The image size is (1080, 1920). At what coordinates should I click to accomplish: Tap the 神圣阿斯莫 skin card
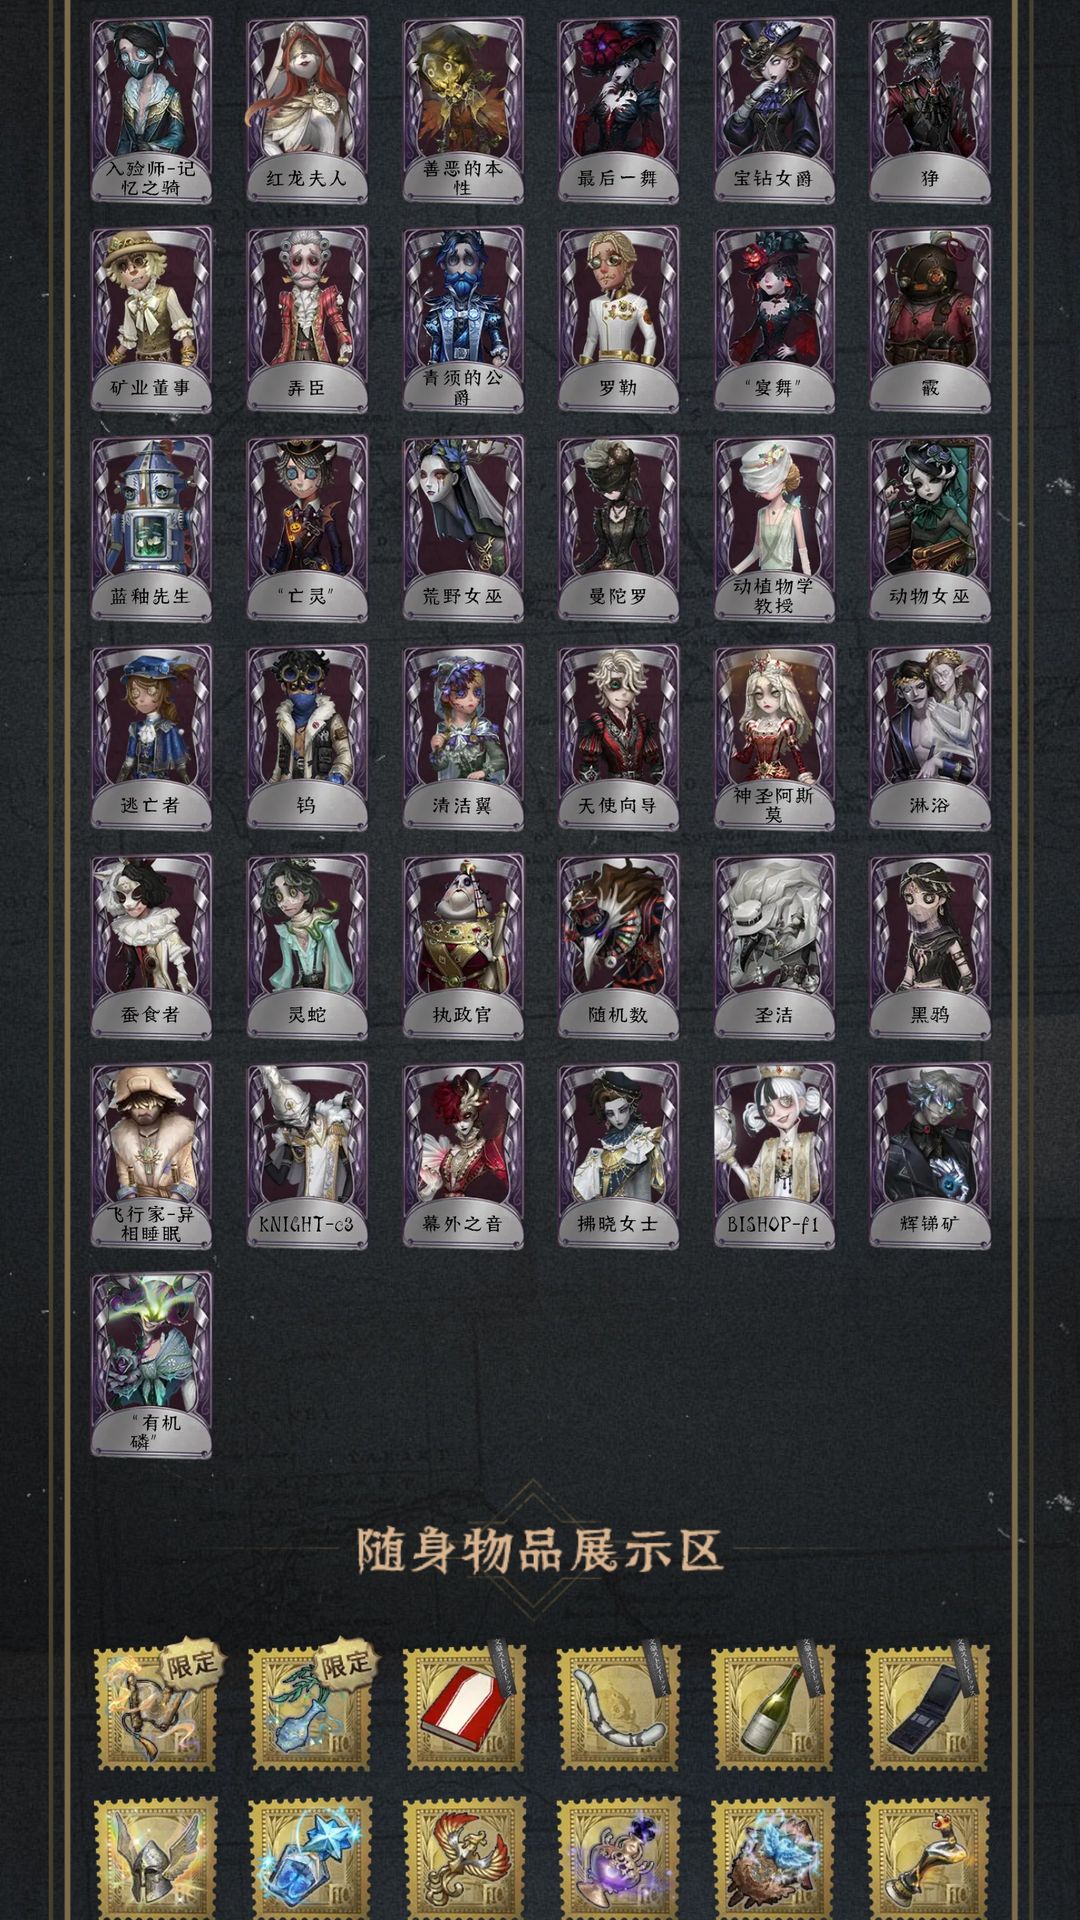[x=774, y=737]
